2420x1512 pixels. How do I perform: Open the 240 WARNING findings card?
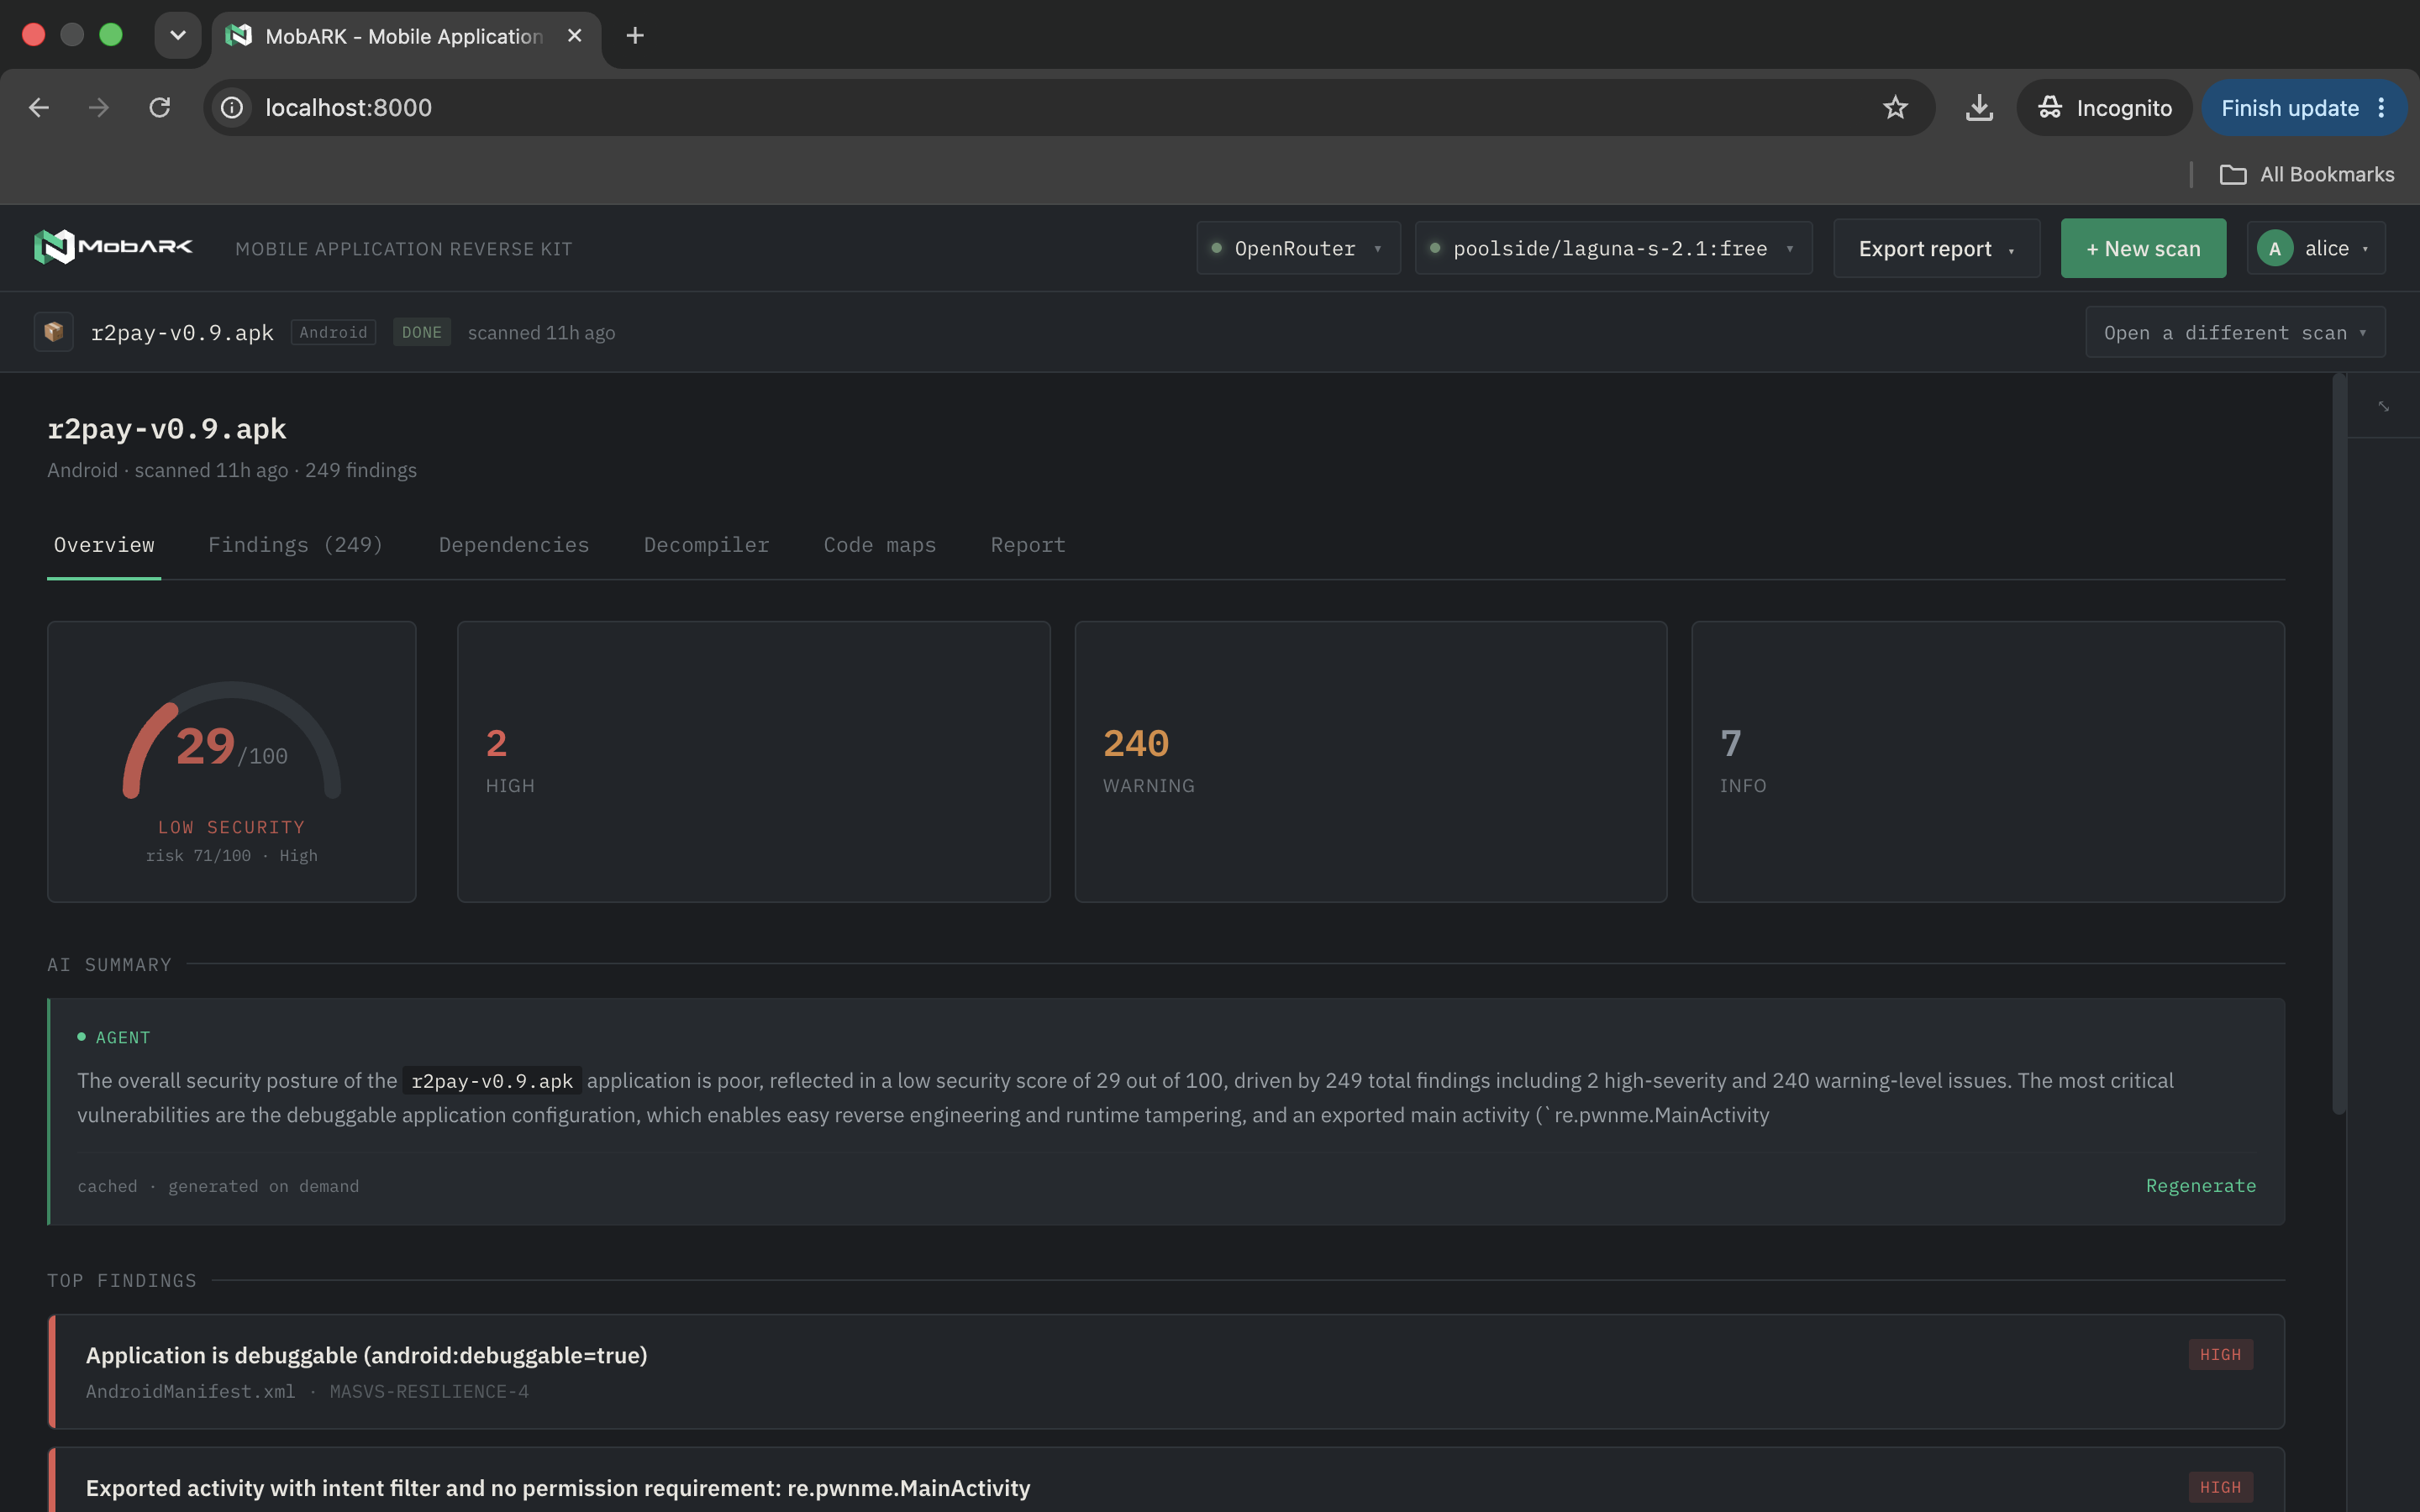click(x=1370, y=761)
